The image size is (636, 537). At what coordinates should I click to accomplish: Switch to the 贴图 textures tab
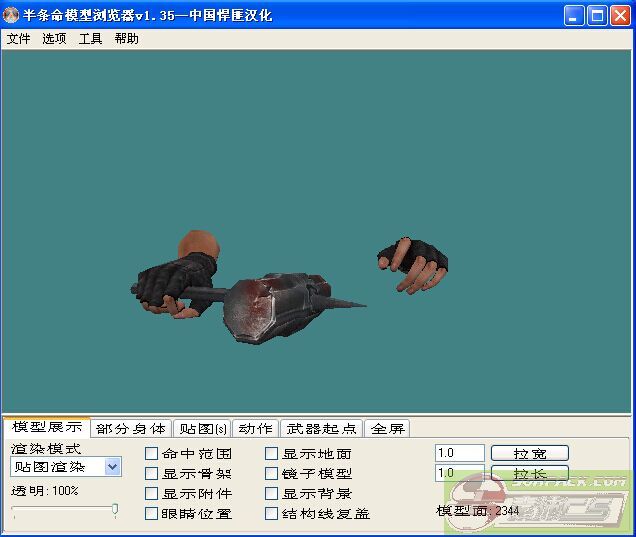201,428
